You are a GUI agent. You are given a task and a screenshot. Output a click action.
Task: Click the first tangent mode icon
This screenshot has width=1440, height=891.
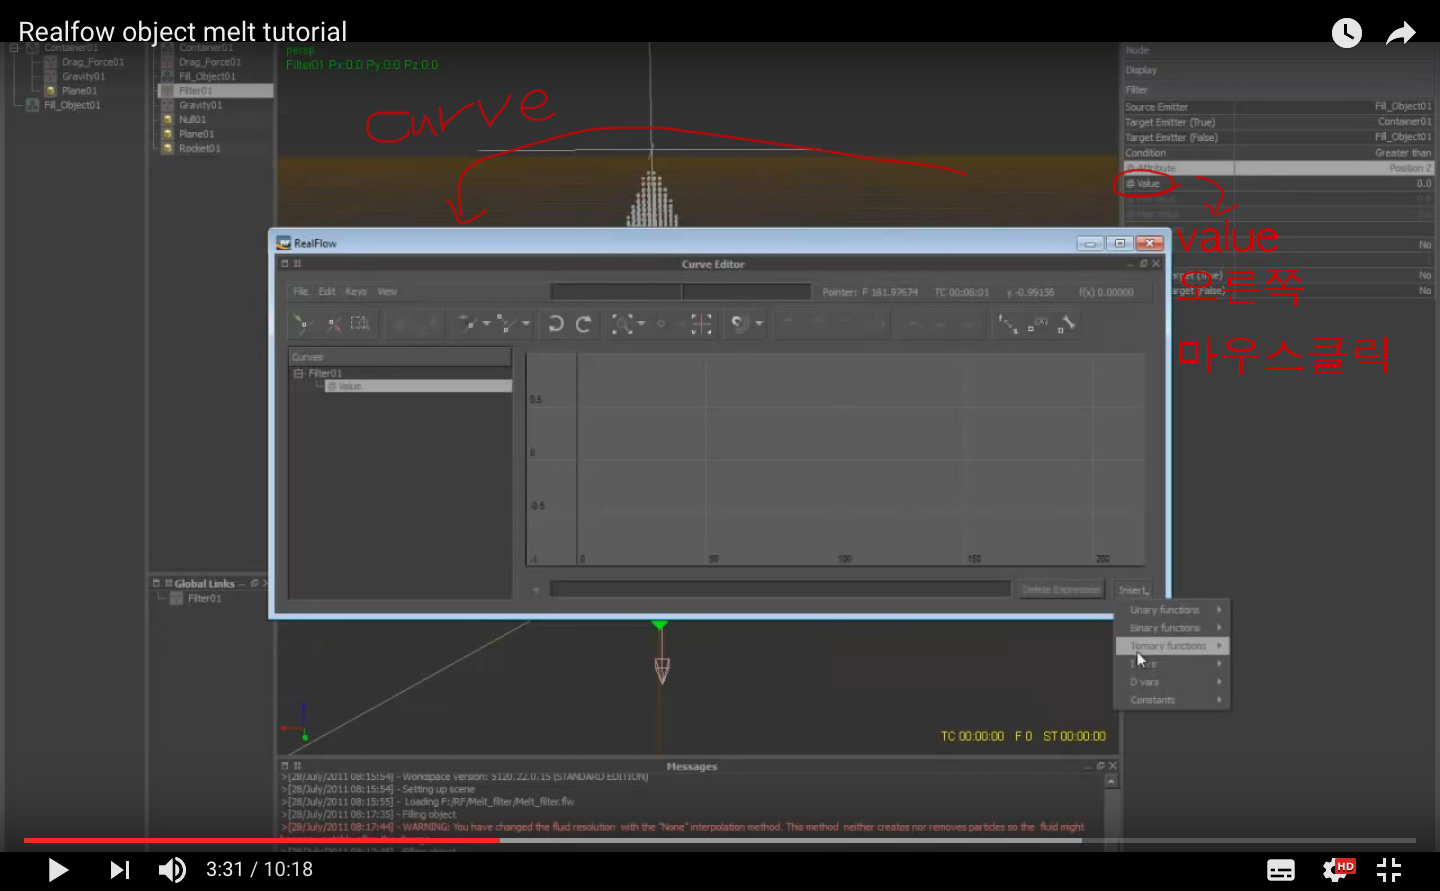tap(467, 324)
